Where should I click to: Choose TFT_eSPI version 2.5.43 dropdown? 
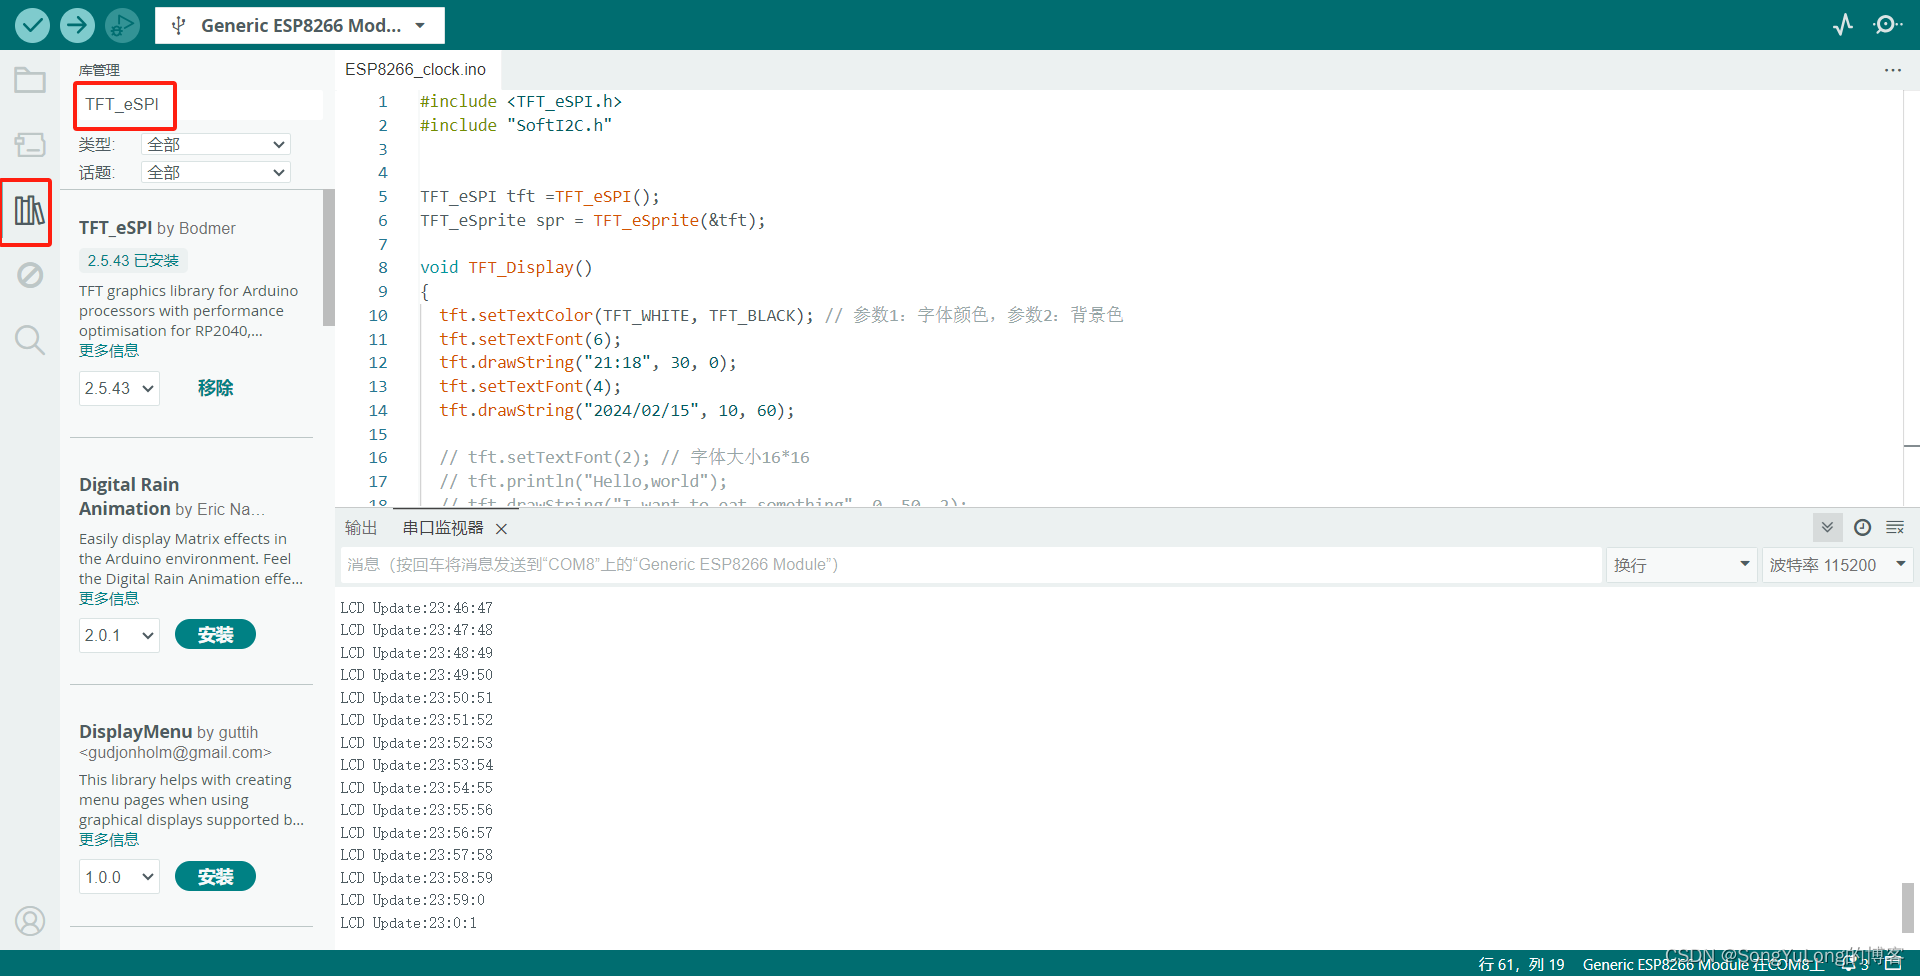click(119, 388)
